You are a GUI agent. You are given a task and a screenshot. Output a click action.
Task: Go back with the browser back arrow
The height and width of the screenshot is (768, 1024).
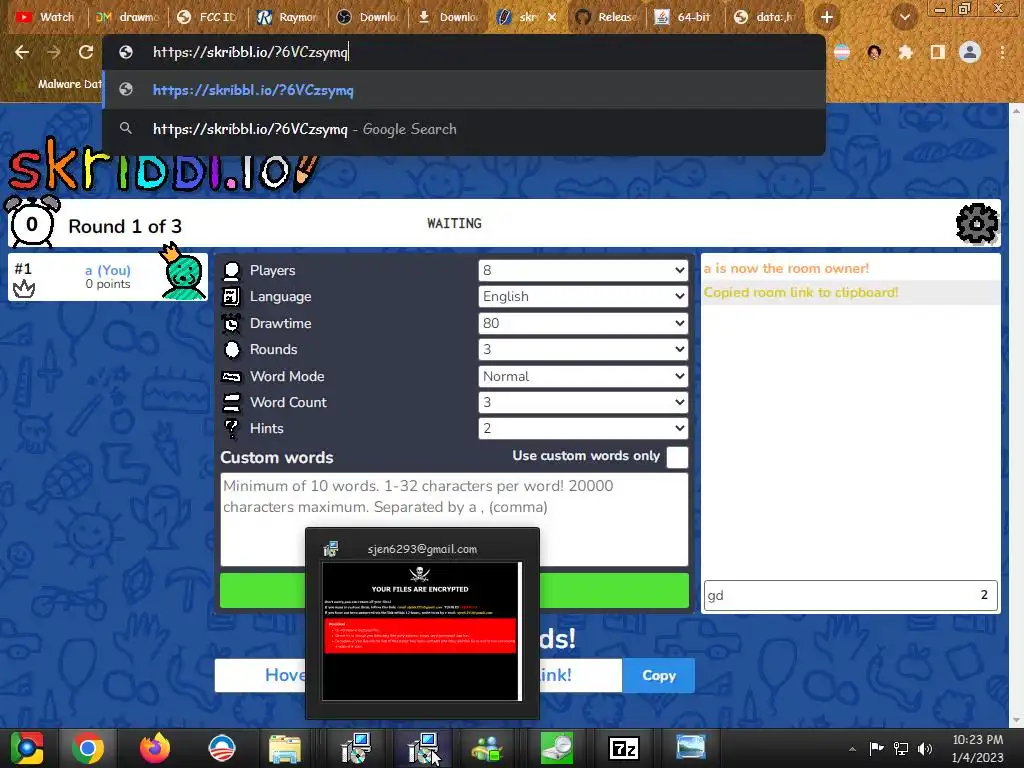pyautogui.click(x=22, y=52)
